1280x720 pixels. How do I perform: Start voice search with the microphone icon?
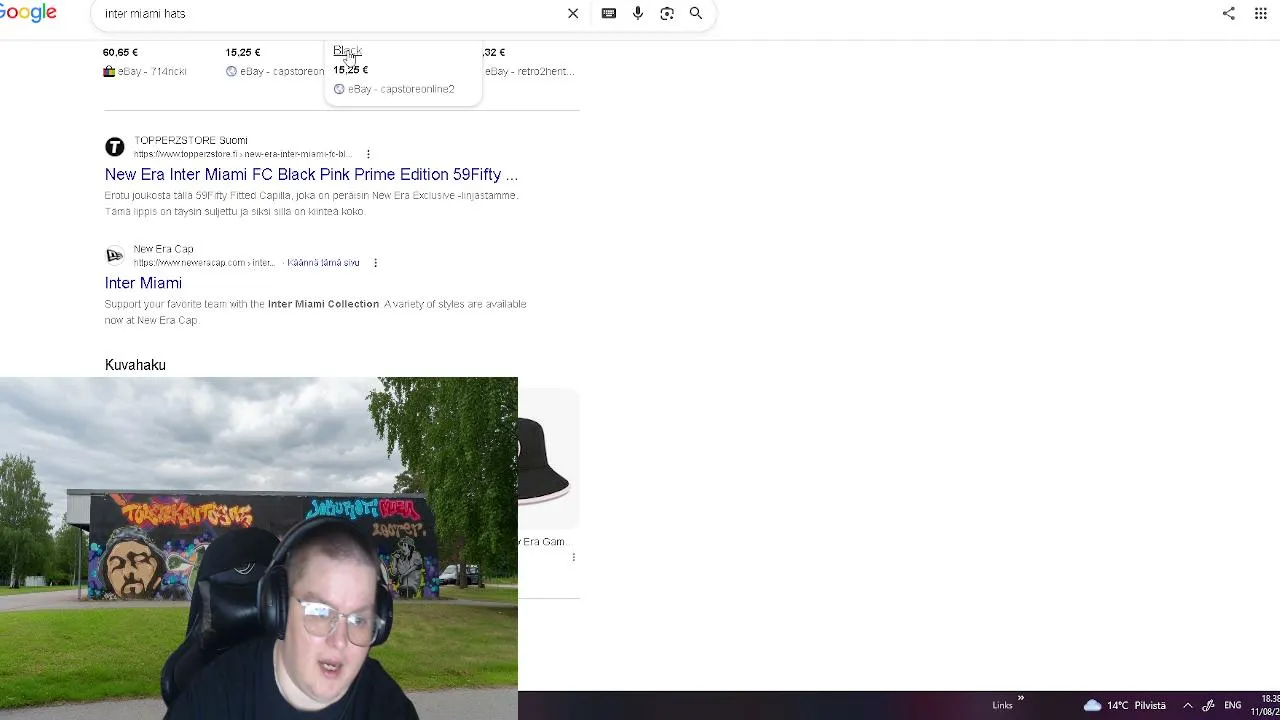[x=638, y=14]
